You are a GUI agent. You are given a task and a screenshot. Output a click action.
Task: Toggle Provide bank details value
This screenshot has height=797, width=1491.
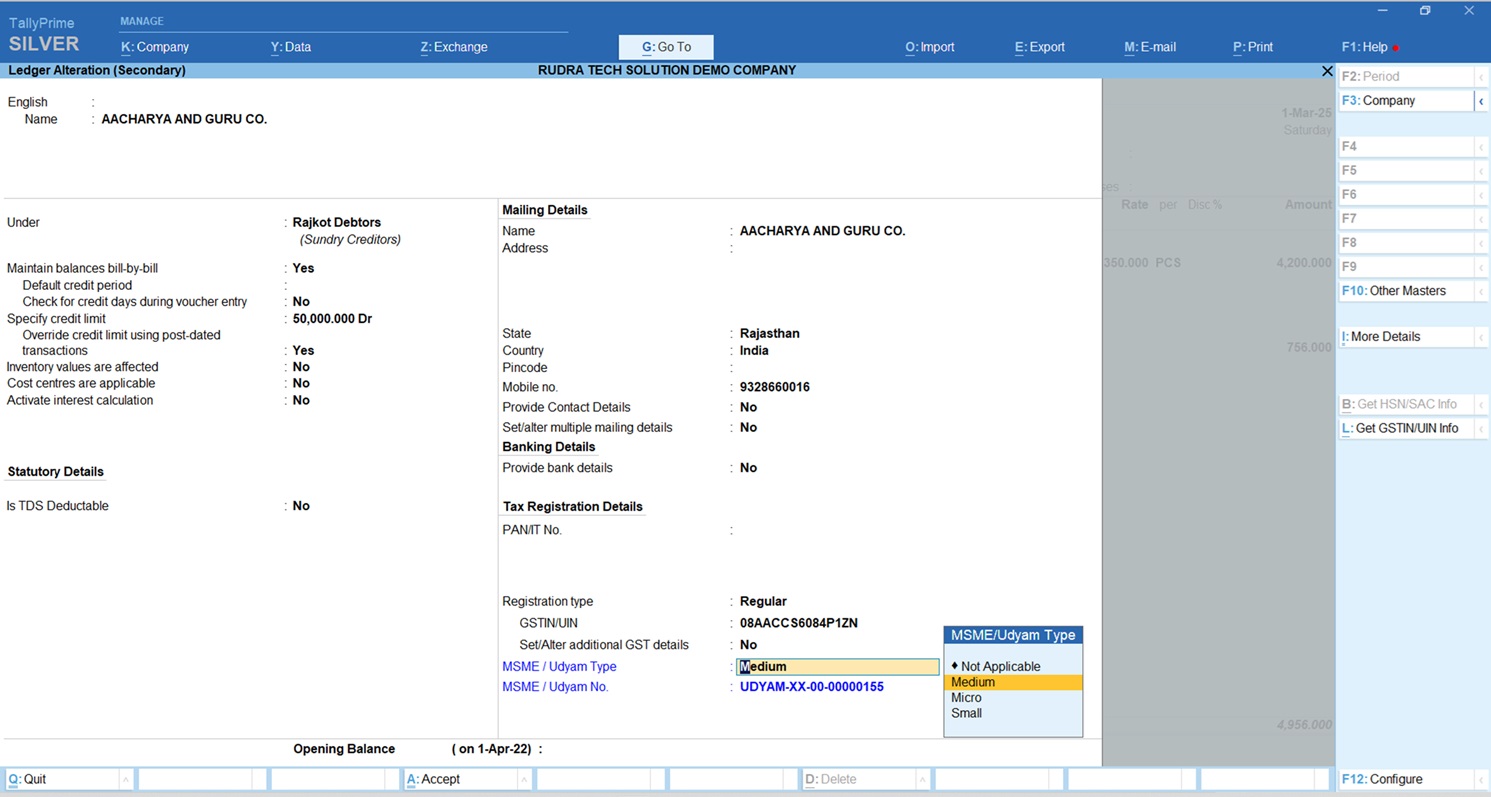click(748, 468)
